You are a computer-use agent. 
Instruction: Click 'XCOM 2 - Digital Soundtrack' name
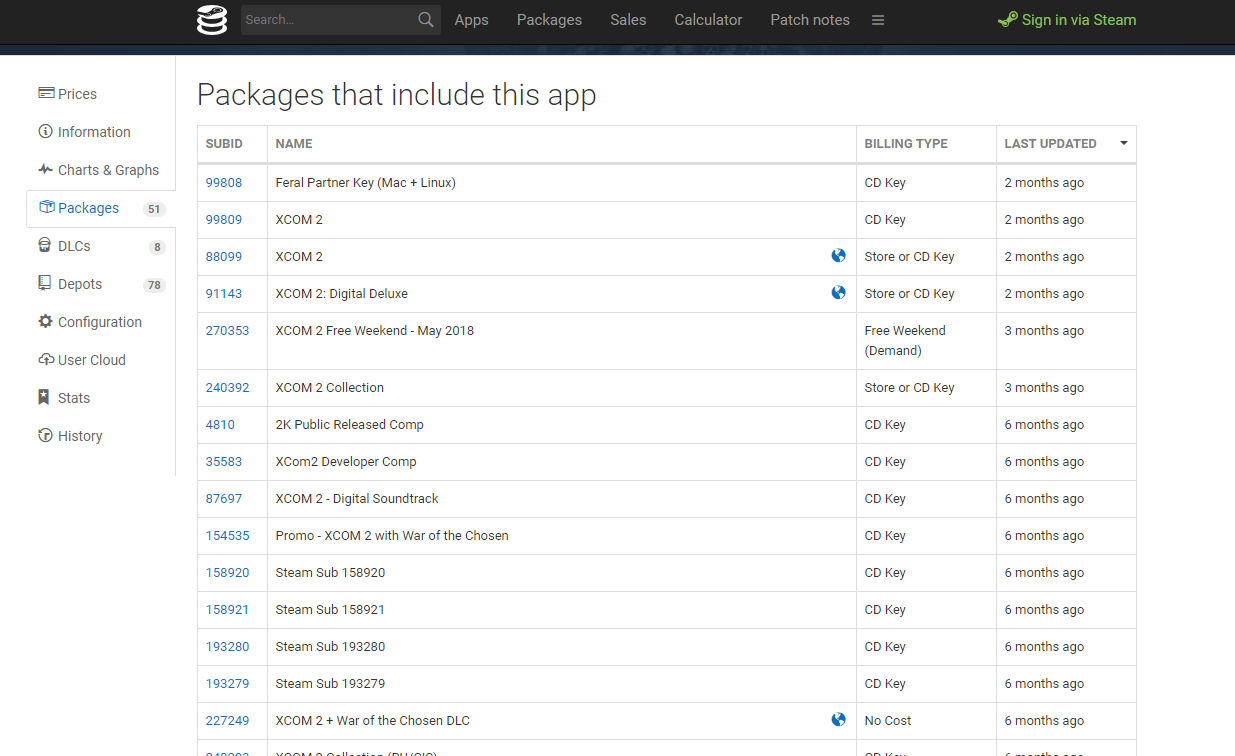pos(357,499)
